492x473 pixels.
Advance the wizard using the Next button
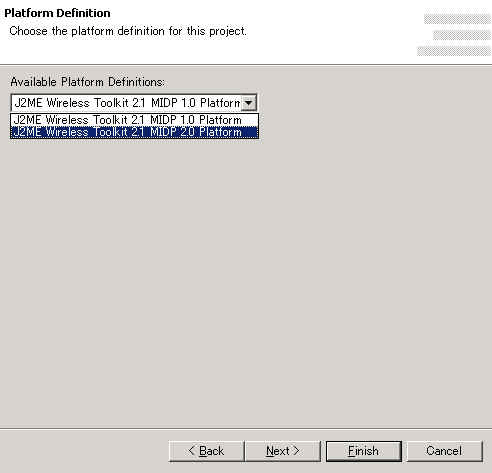coord(282,451)
